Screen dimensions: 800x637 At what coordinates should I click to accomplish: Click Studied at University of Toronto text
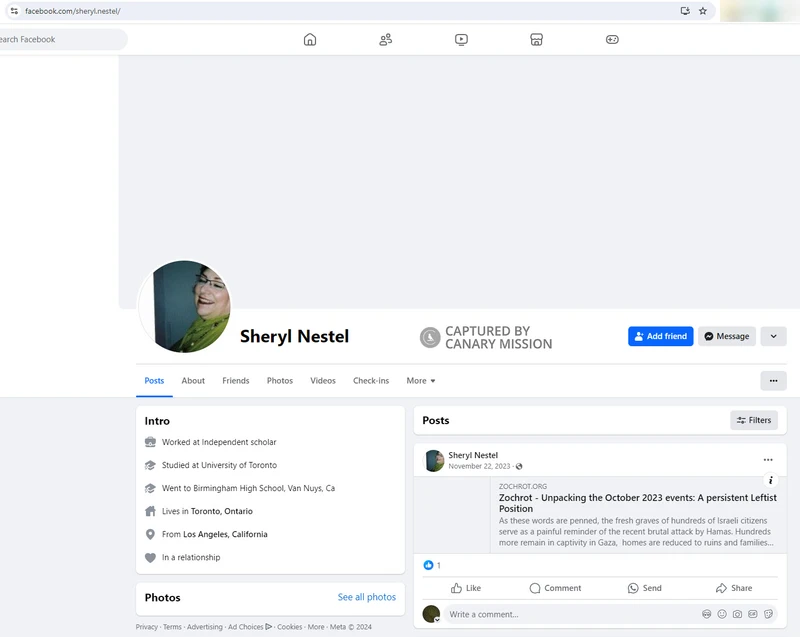(x=219, y=465)
